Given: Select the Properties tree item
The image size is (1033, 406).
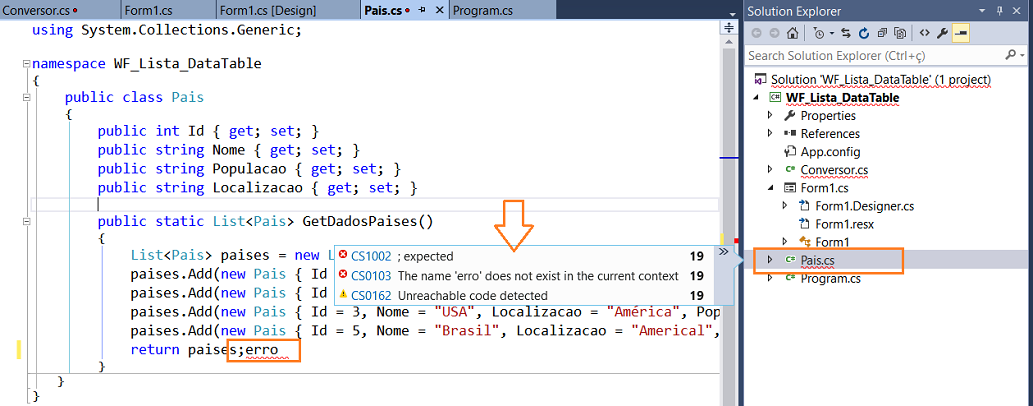Looking at the screenshot, I should 828,115.
